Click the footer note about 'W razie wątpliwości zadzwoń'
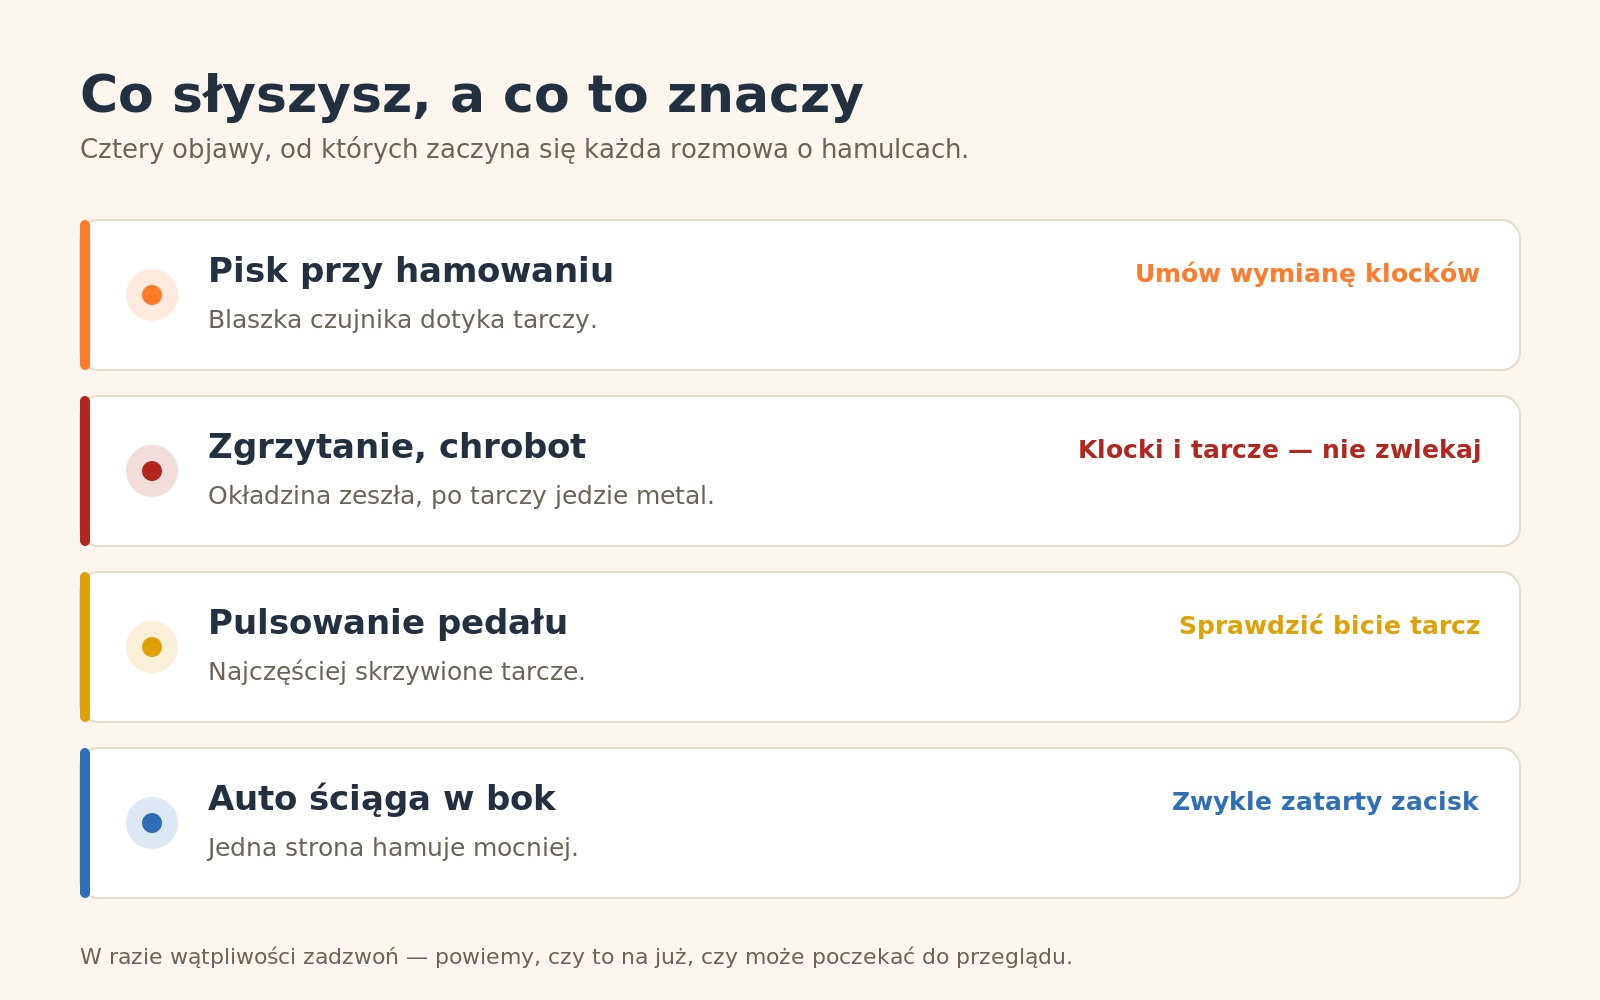The width and height of the screenshot is (1600, 1000). [x=576, y=957]
